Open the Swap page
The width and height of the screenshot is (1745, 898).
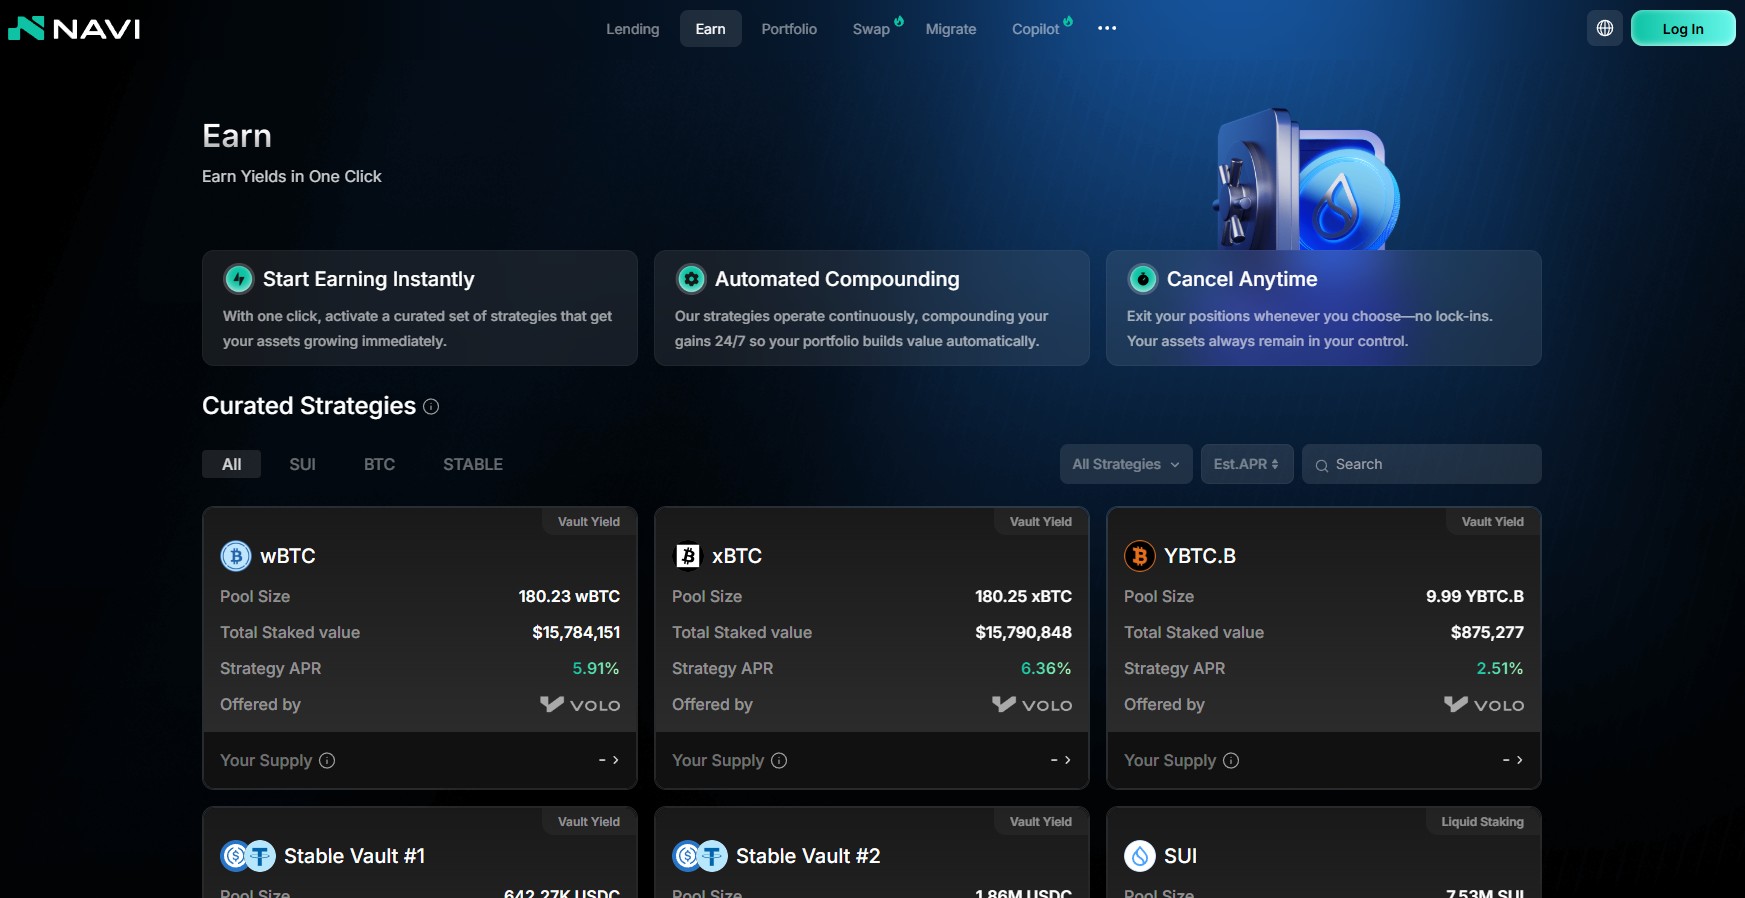[x=871, y=29]
